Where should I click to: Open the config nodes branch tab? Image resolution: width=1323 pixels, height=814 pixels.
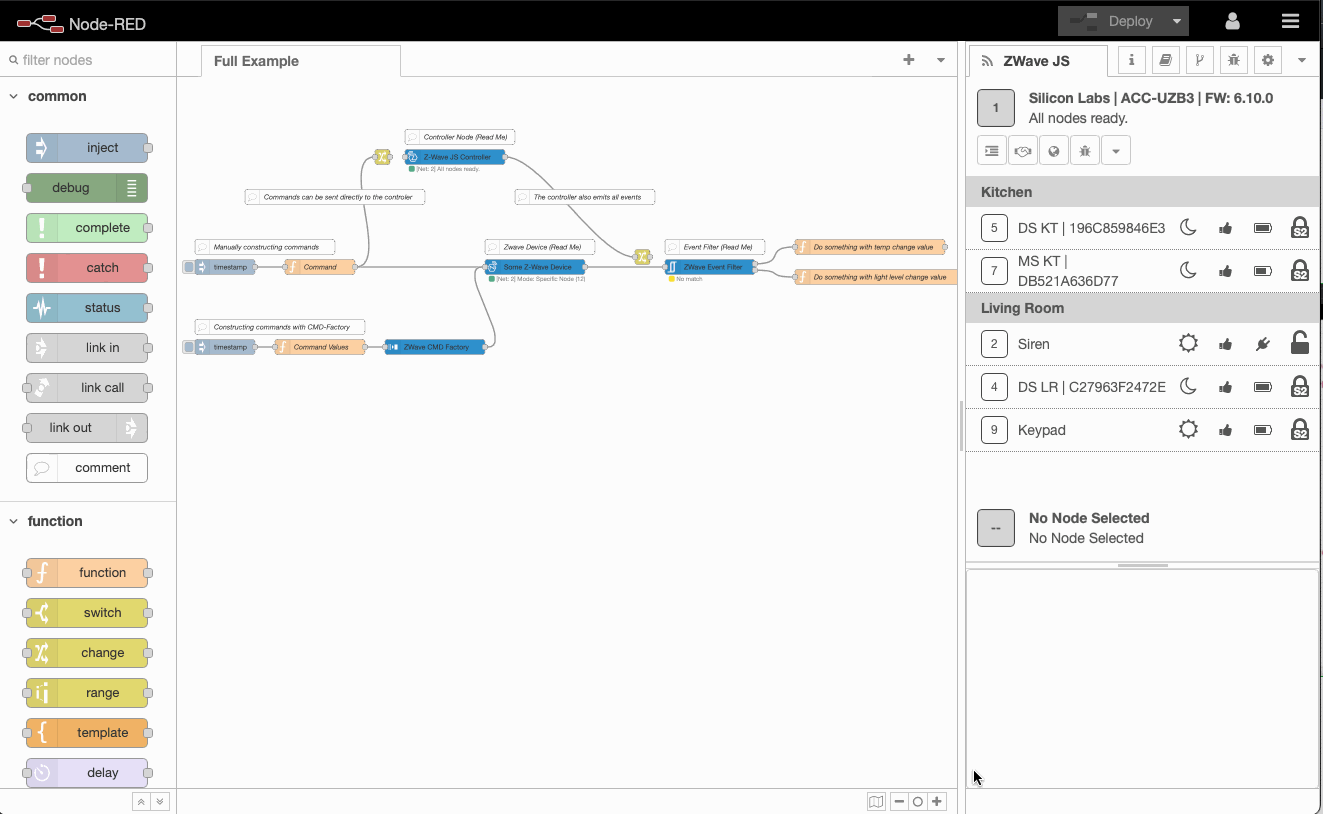click(x=1199, y=60)
